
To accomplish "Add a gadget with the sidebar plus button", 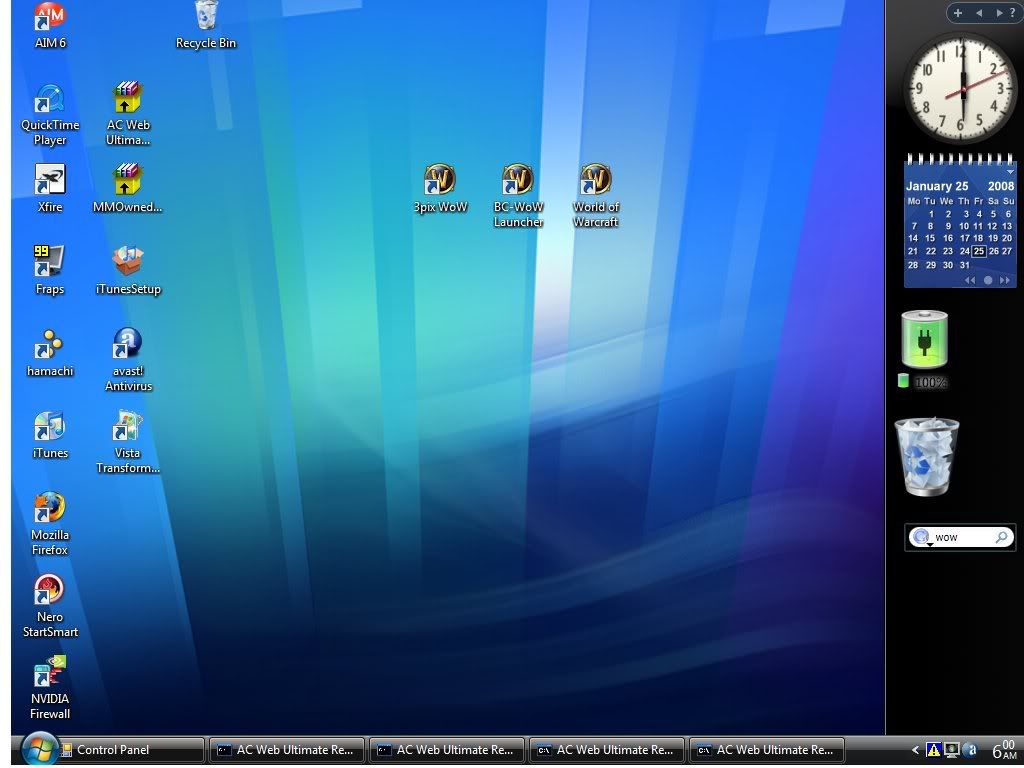I will point(957,13).
